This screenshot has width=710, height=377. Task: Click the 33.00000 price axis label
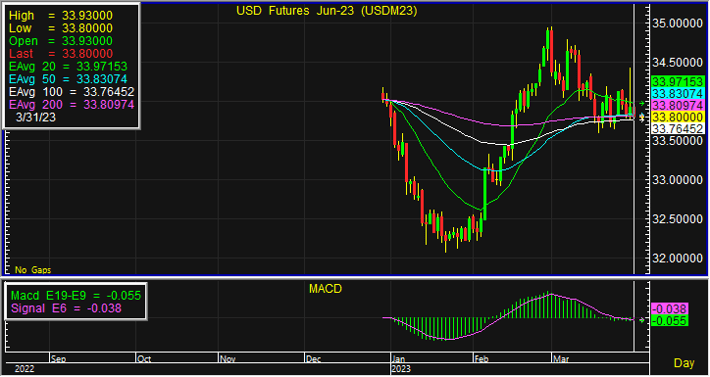click(677, 180)
